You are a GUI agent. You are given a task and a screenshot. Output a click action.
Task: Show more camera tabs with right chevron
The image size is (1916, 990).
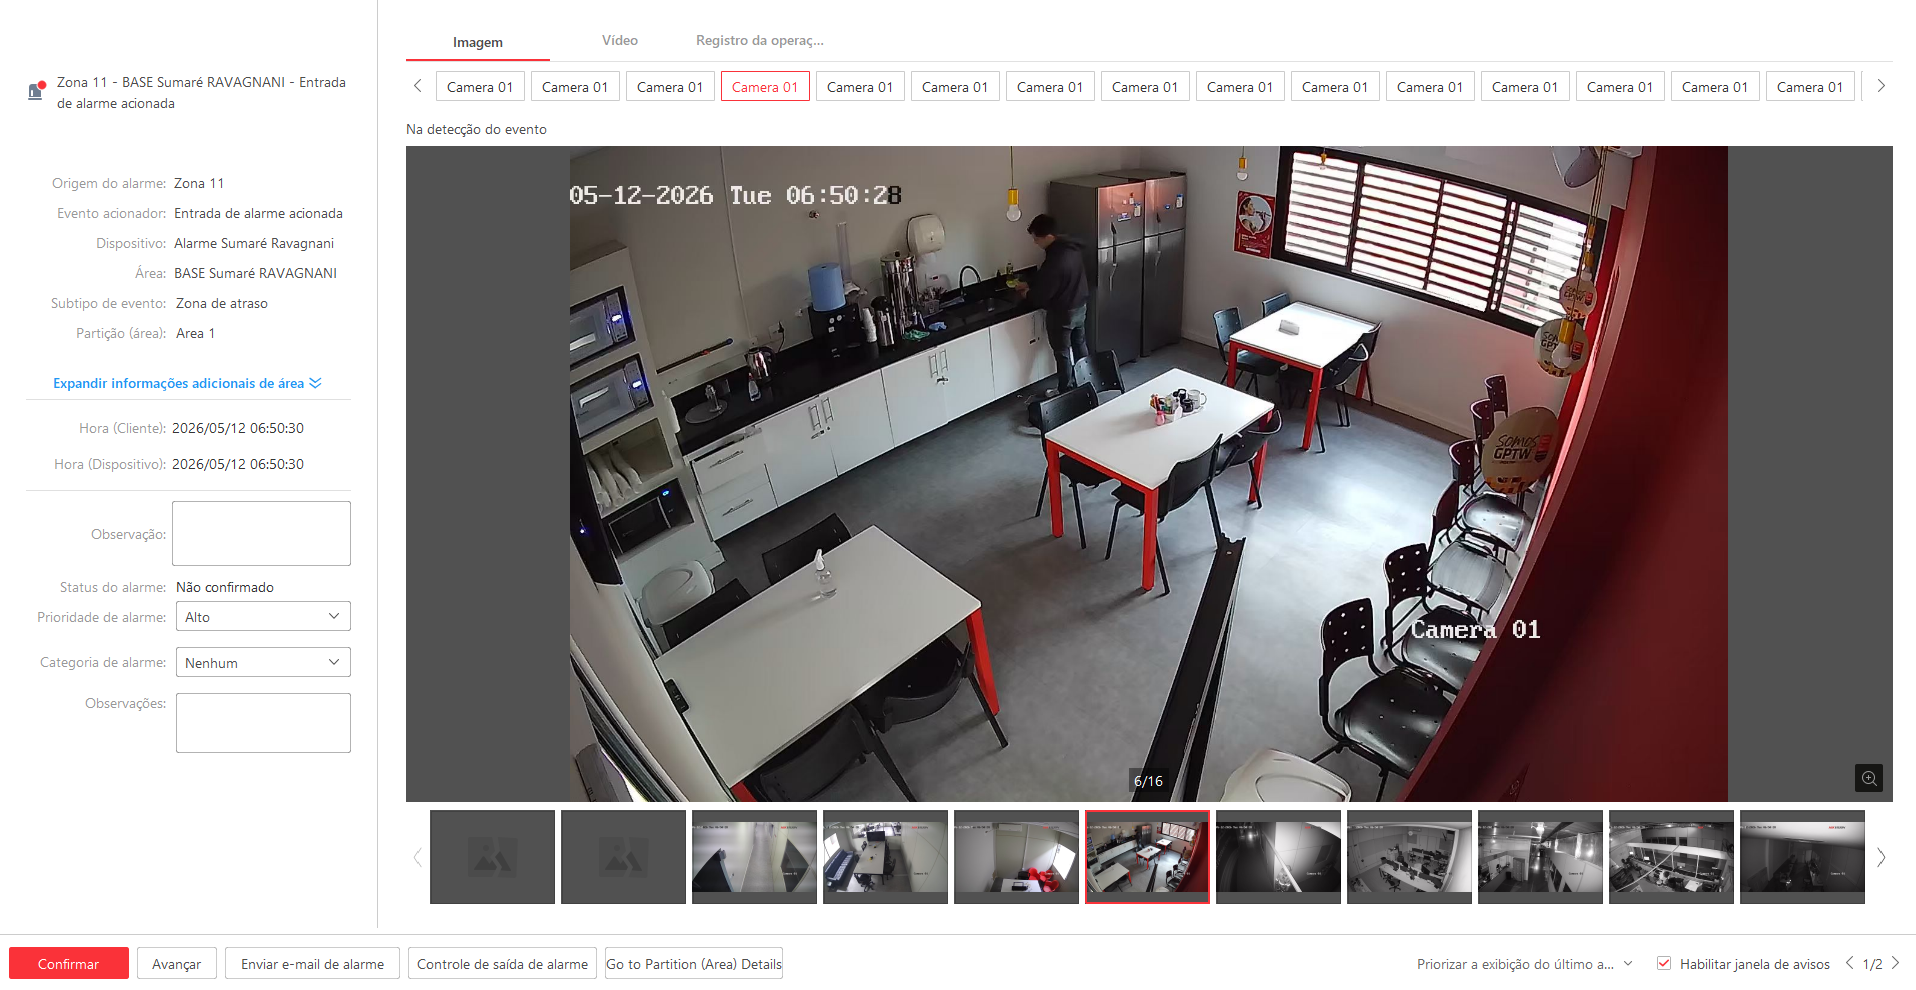click(x=1881, y=86)
